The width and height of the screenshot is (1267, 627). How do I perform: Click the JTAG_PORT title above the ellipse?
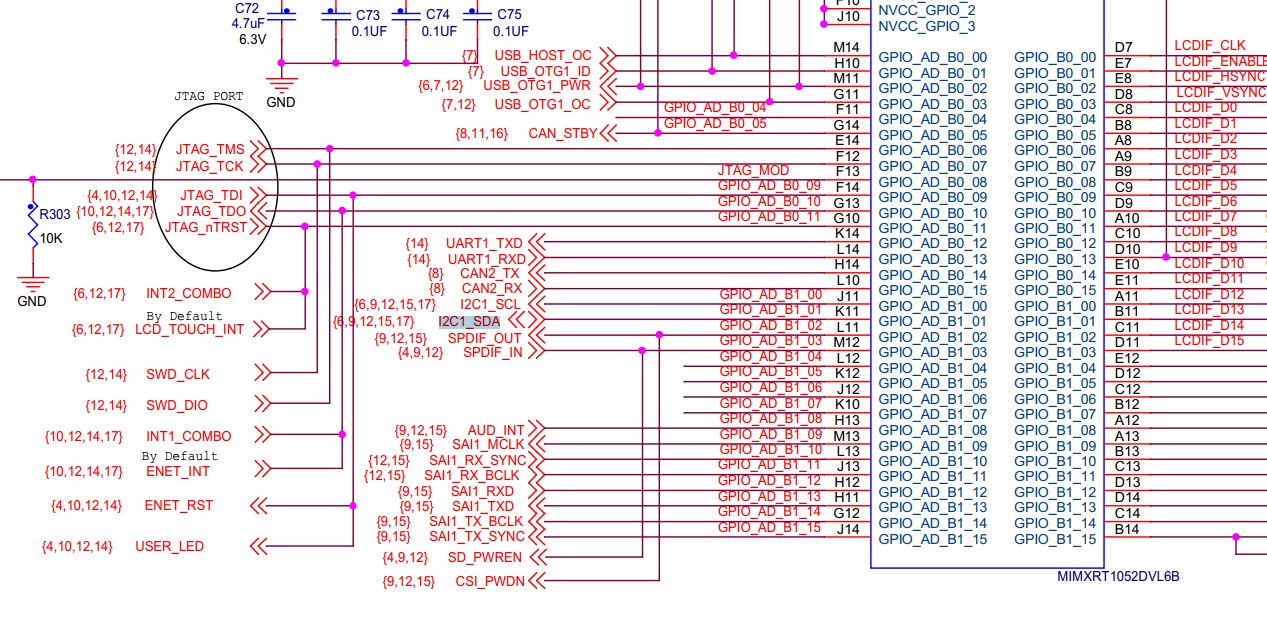pos(208,97)
